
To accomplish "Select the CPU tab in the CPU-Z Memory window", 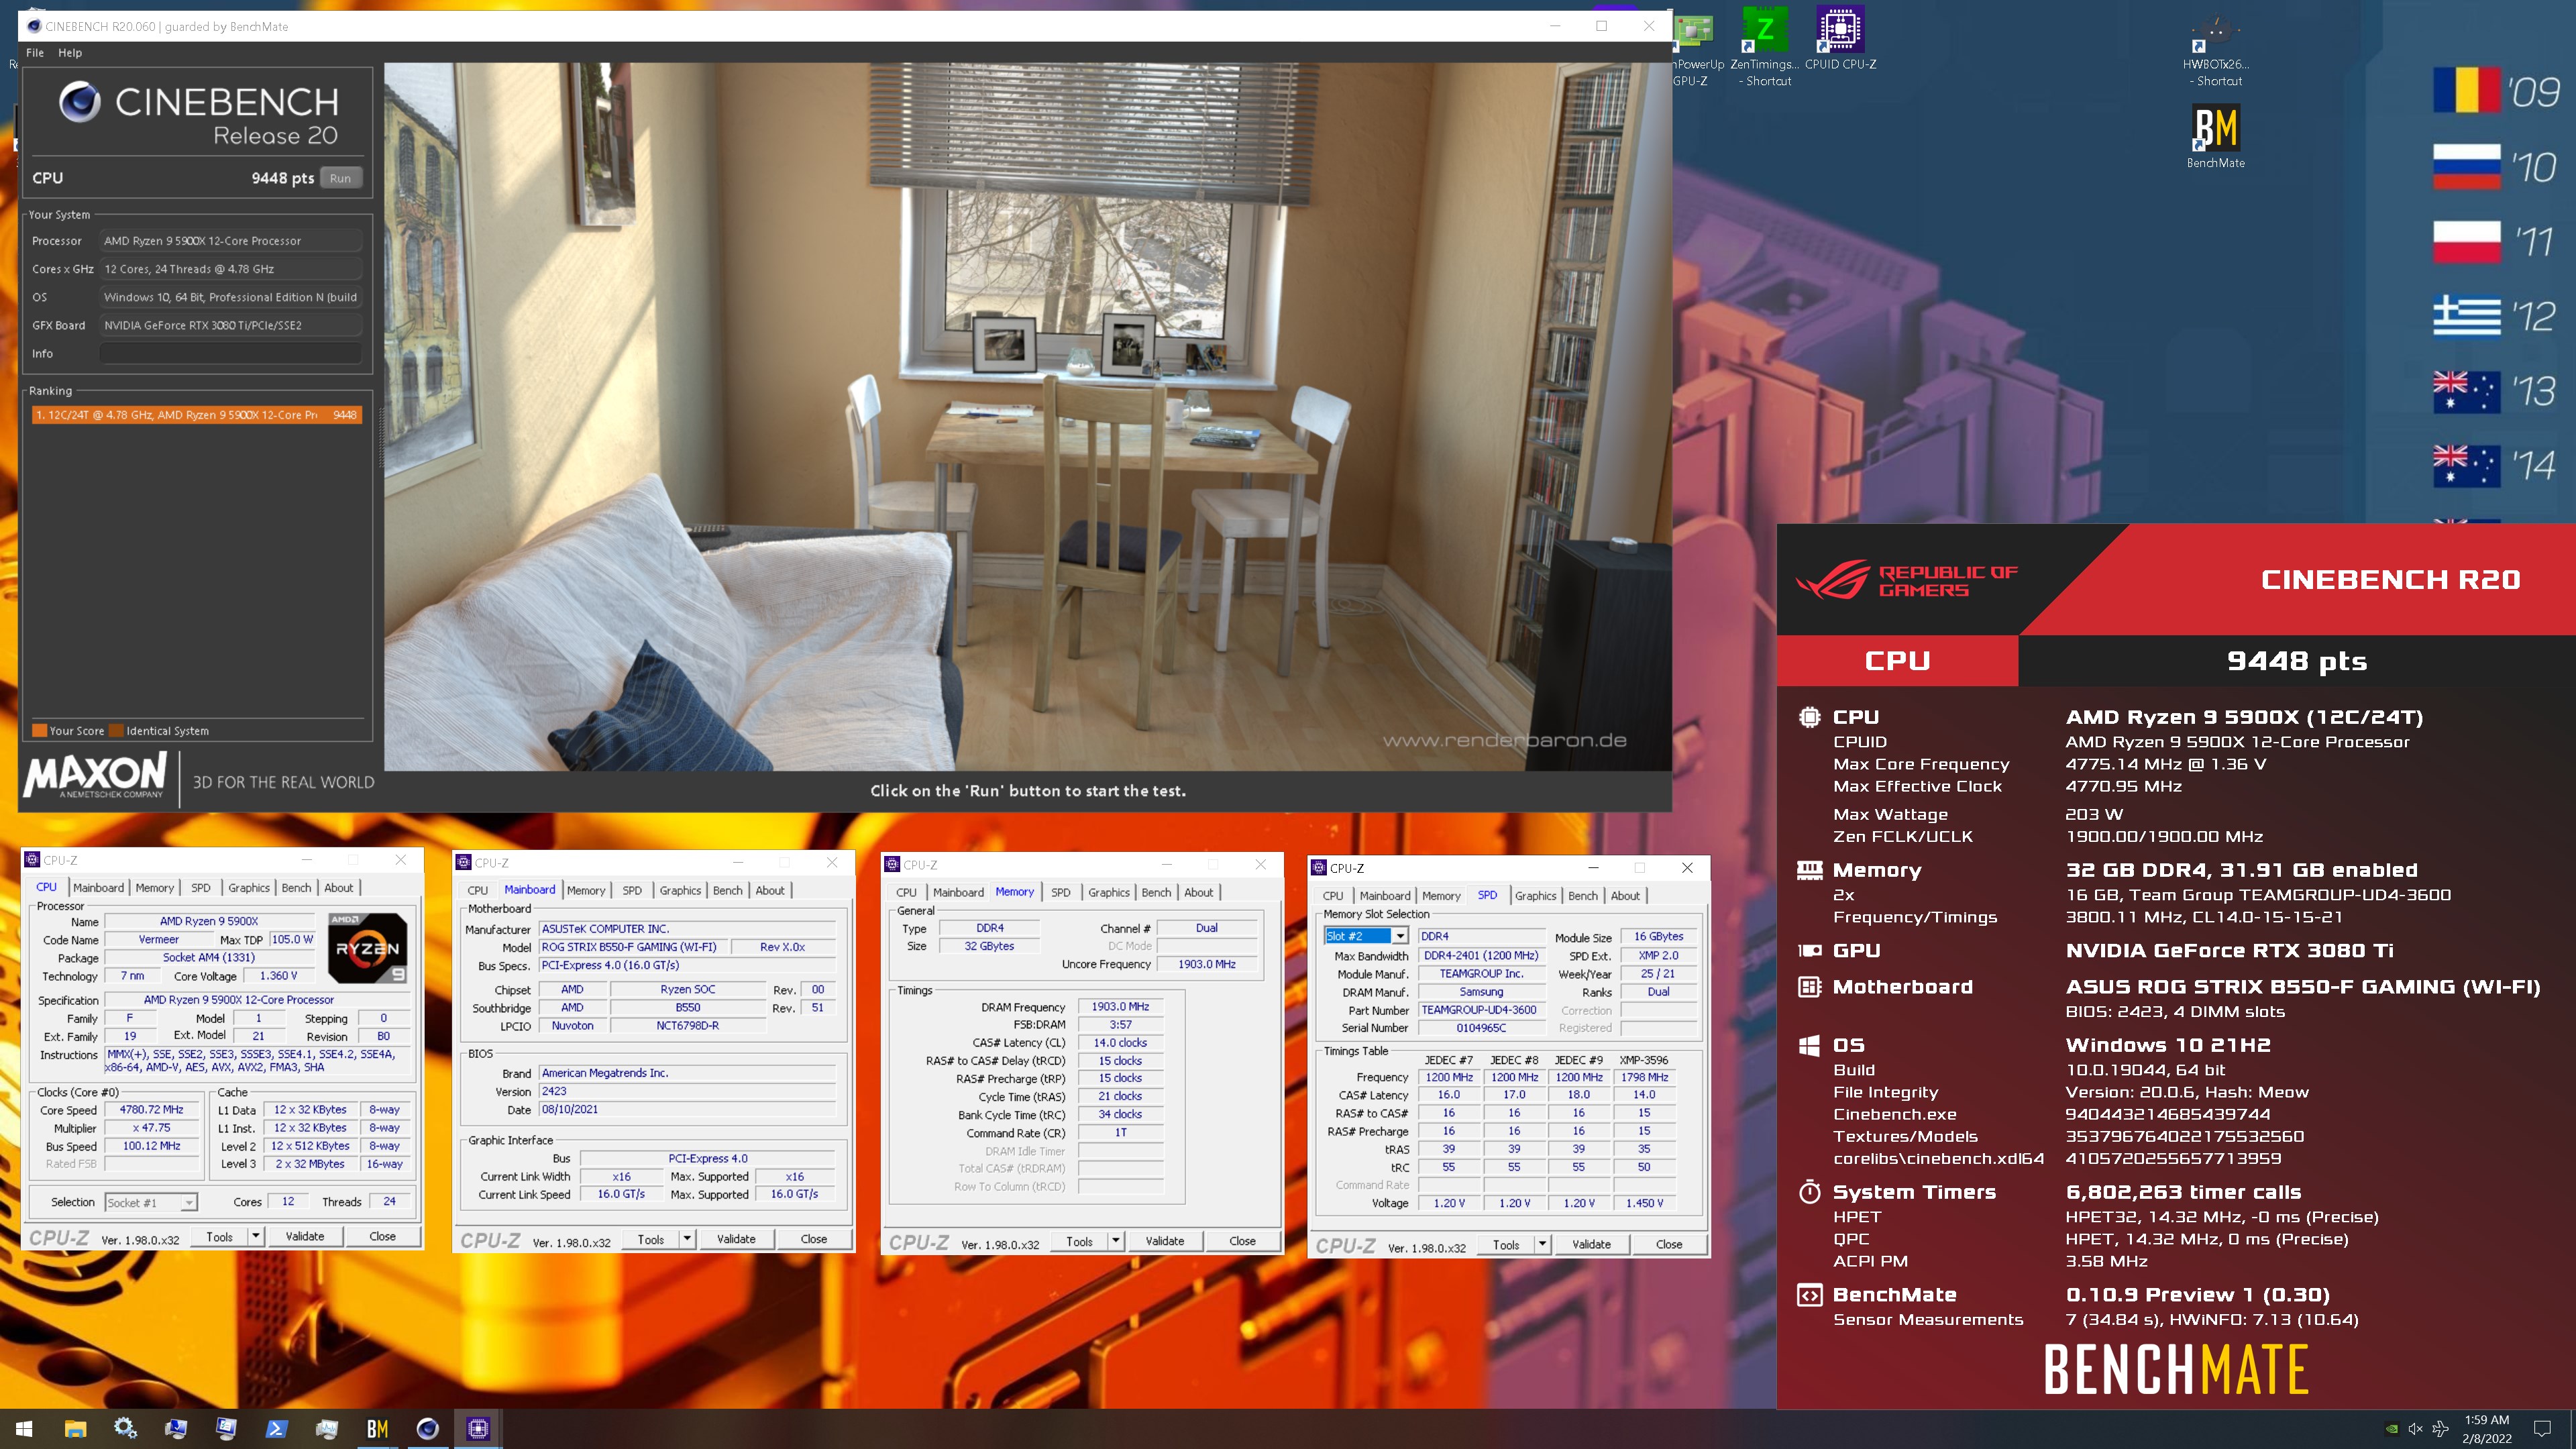I will click(x=906, y=892).
